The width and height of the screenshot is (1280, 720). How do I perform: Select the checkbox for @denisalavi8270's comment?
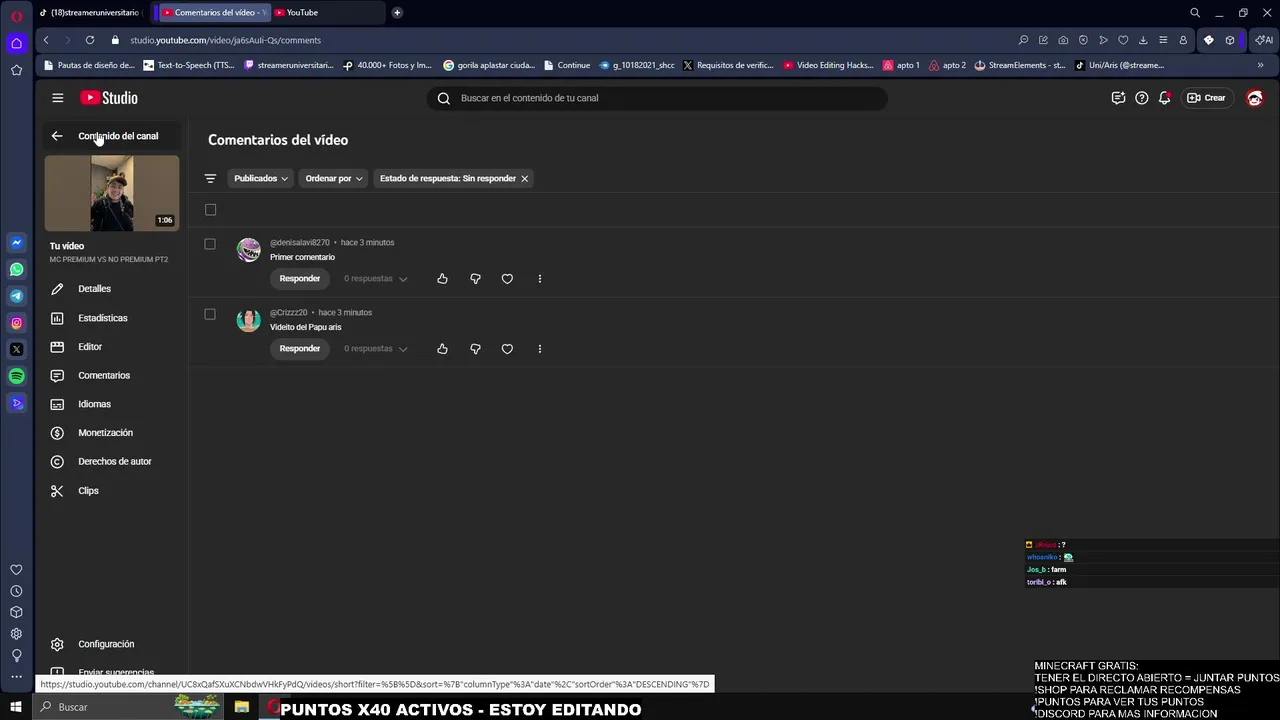pyautogui.click(x=210, y=244)
